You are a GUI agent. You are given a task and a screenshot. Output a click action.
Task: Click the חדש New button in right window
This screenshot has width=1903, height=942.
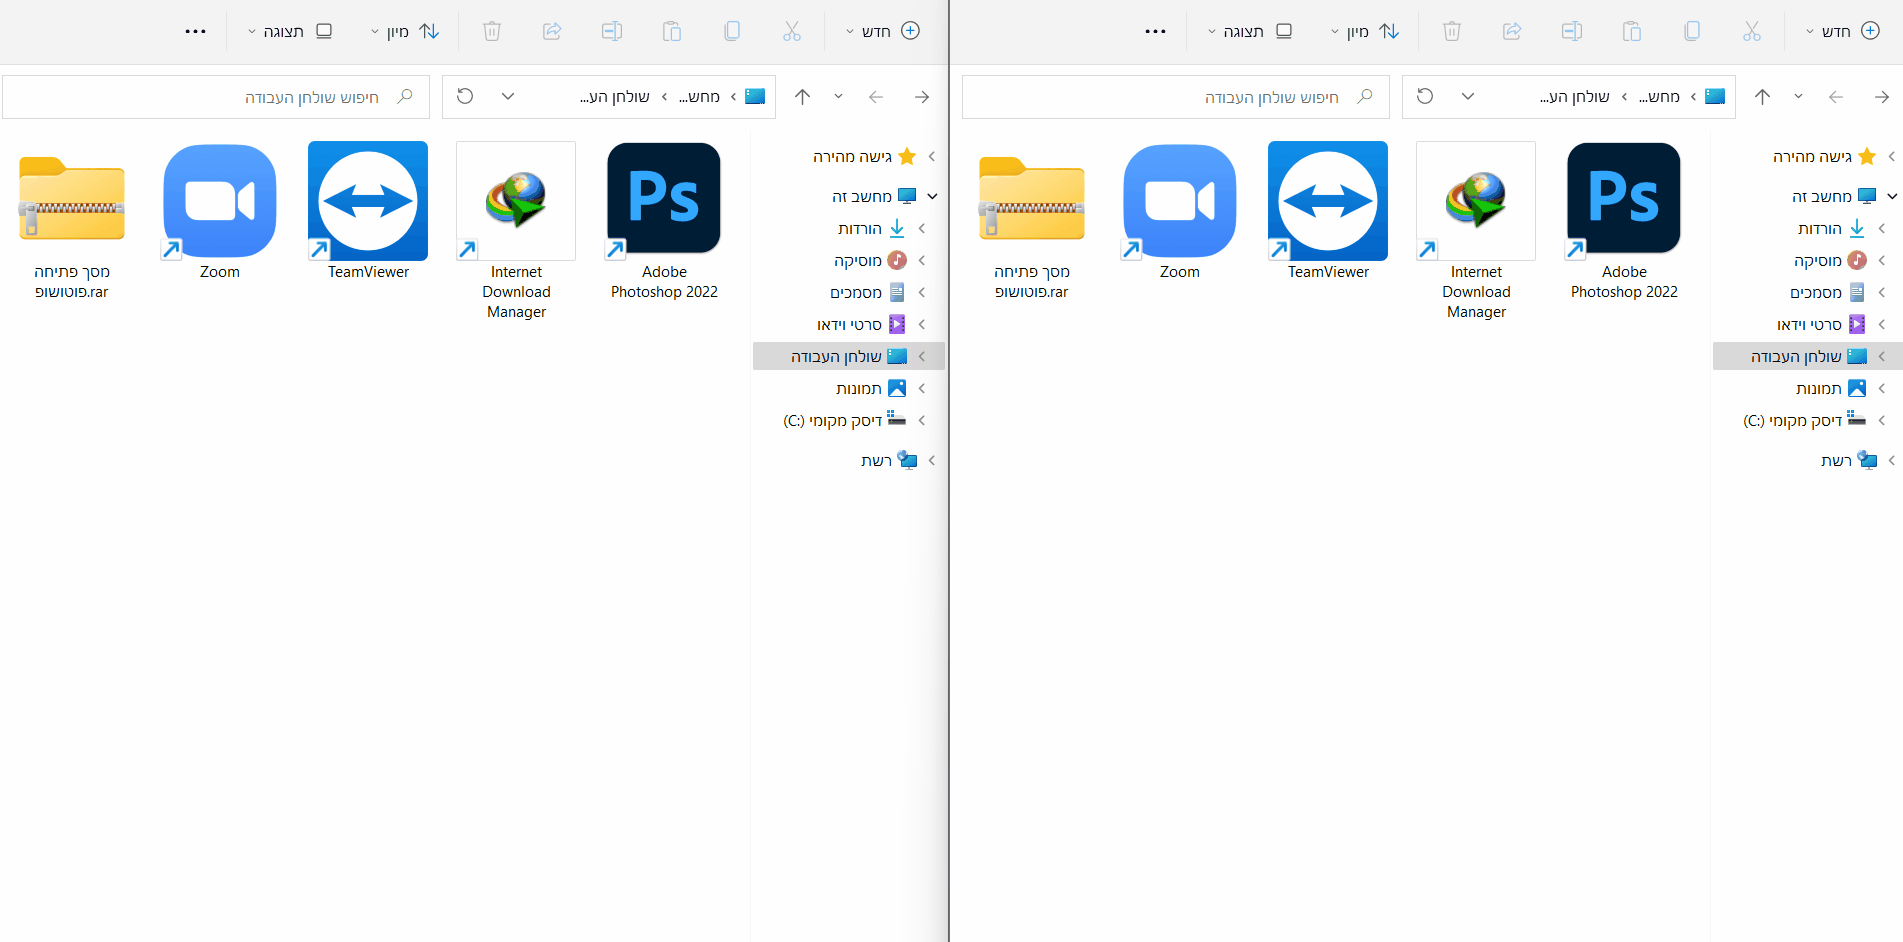tap(1842, 31)
